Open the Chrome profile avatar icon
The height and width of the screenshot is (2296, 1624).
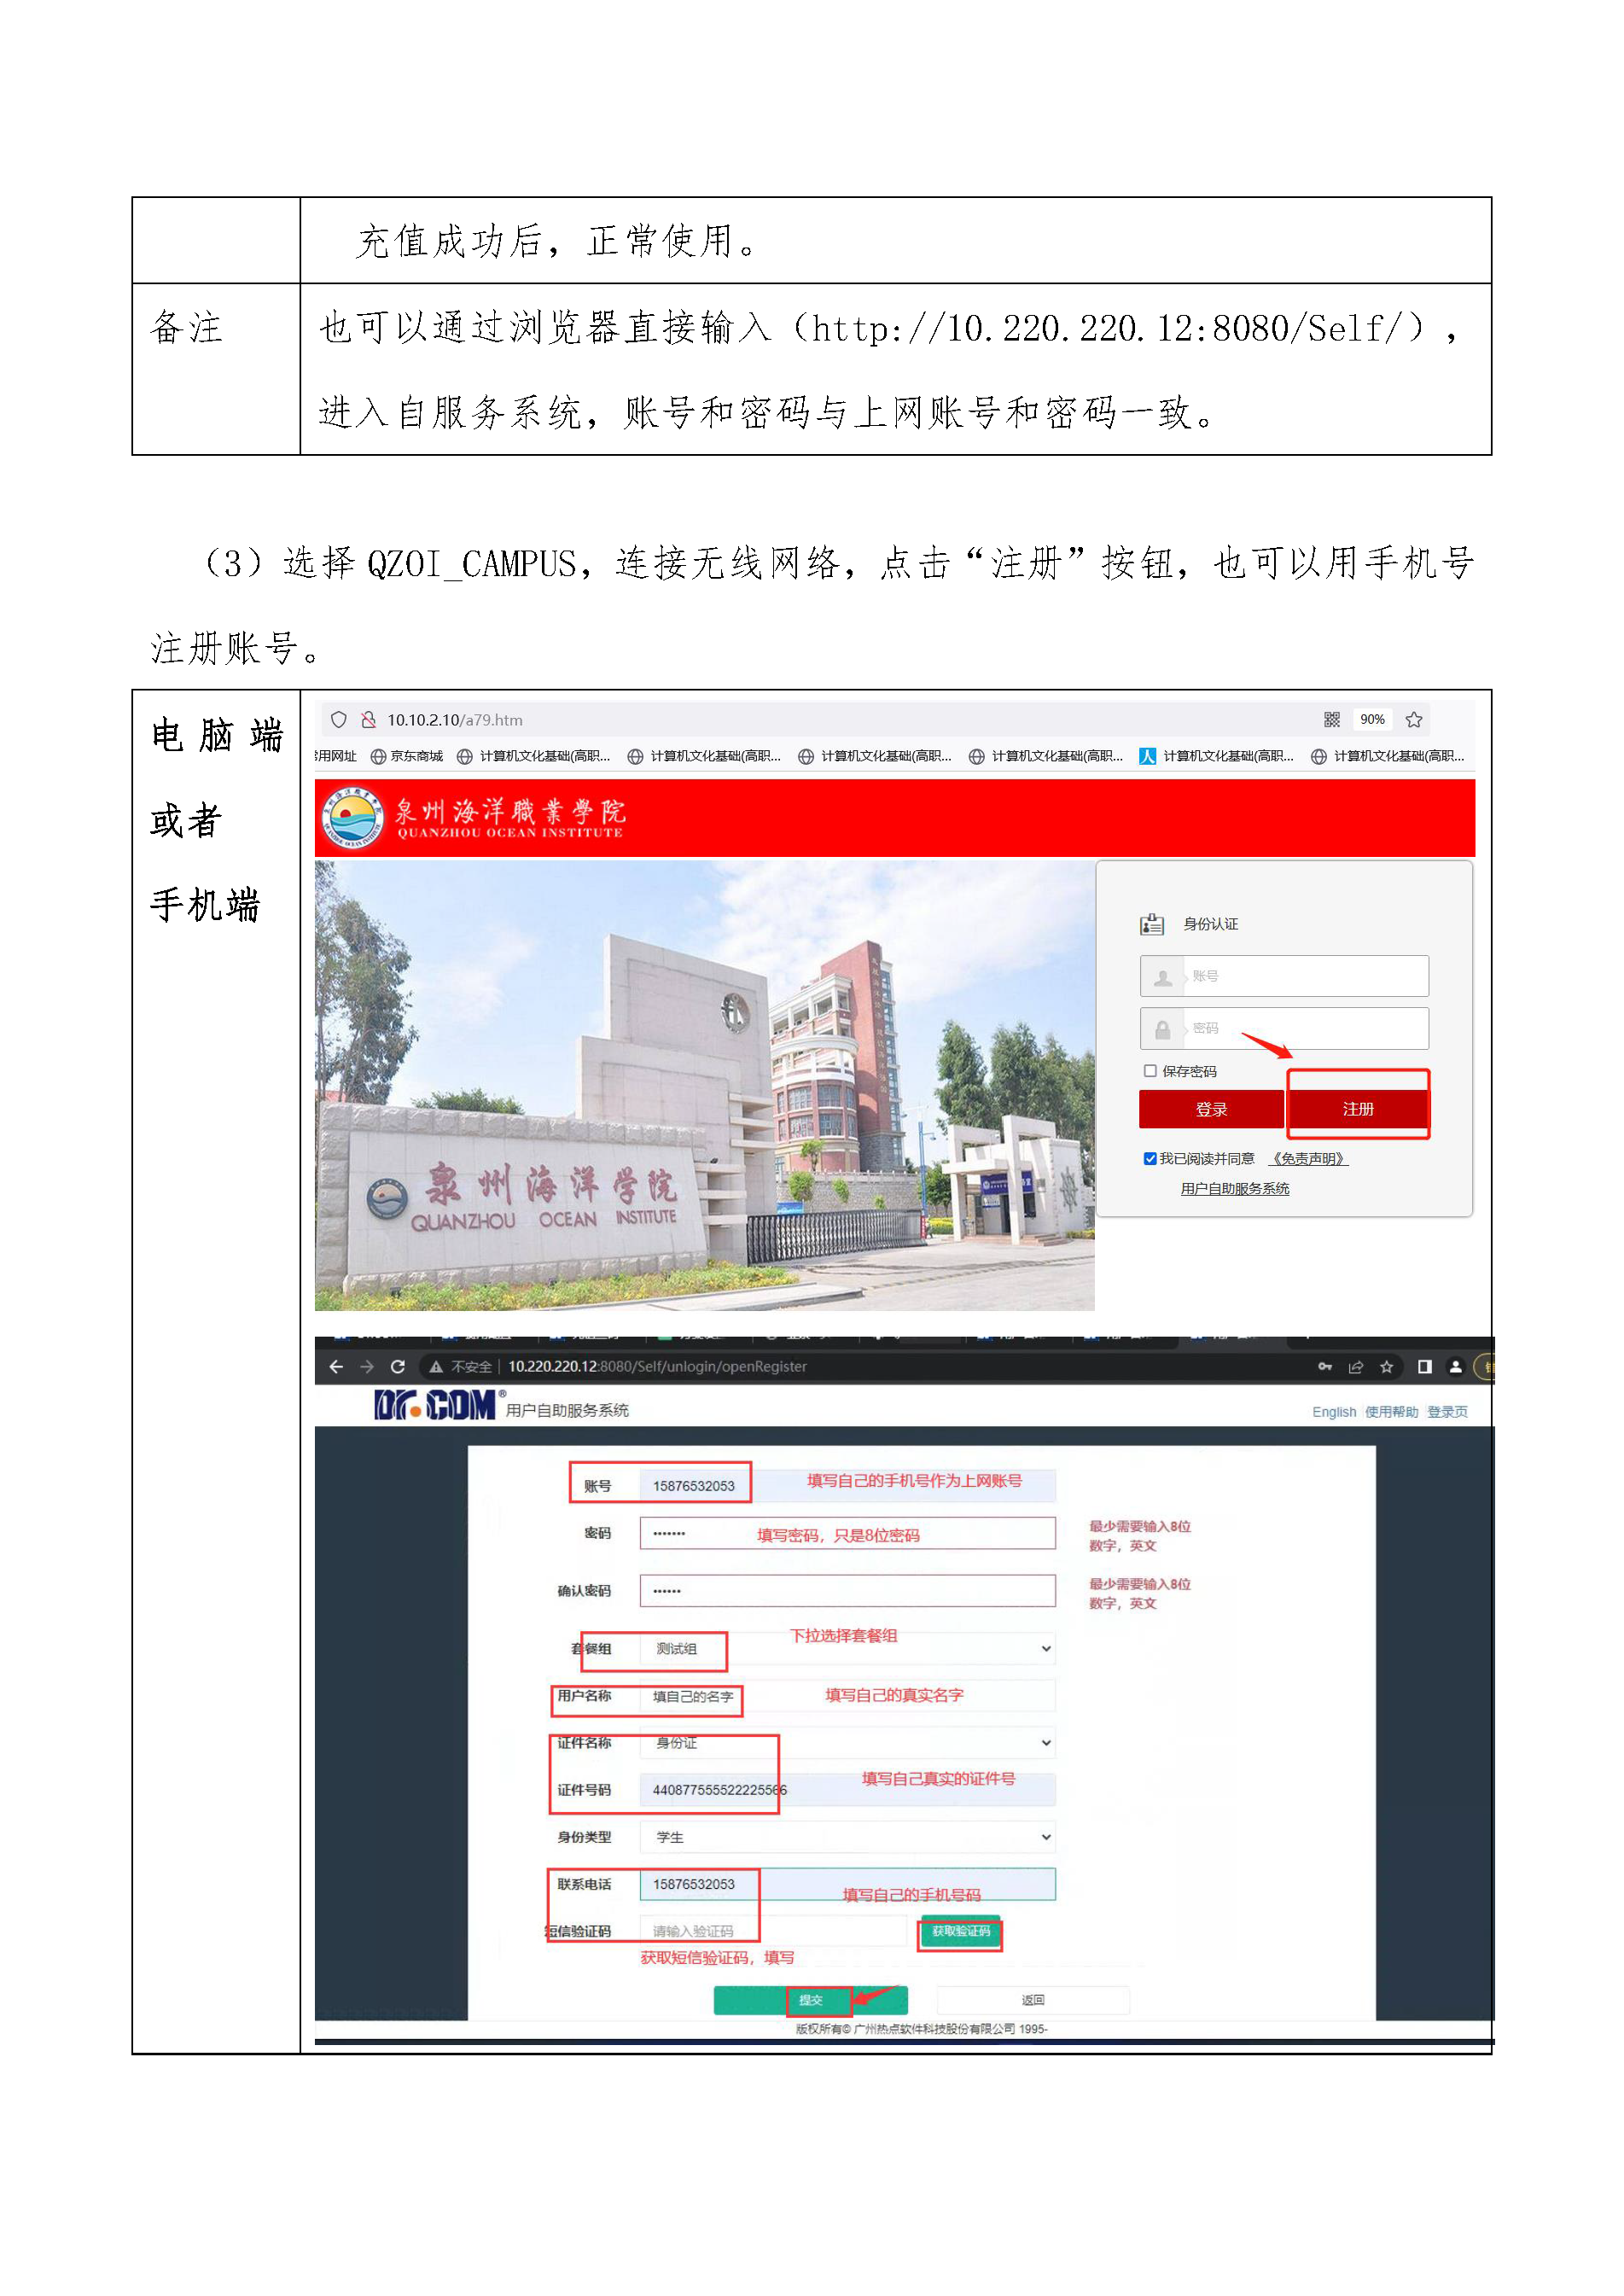tap(1455, 1367)
